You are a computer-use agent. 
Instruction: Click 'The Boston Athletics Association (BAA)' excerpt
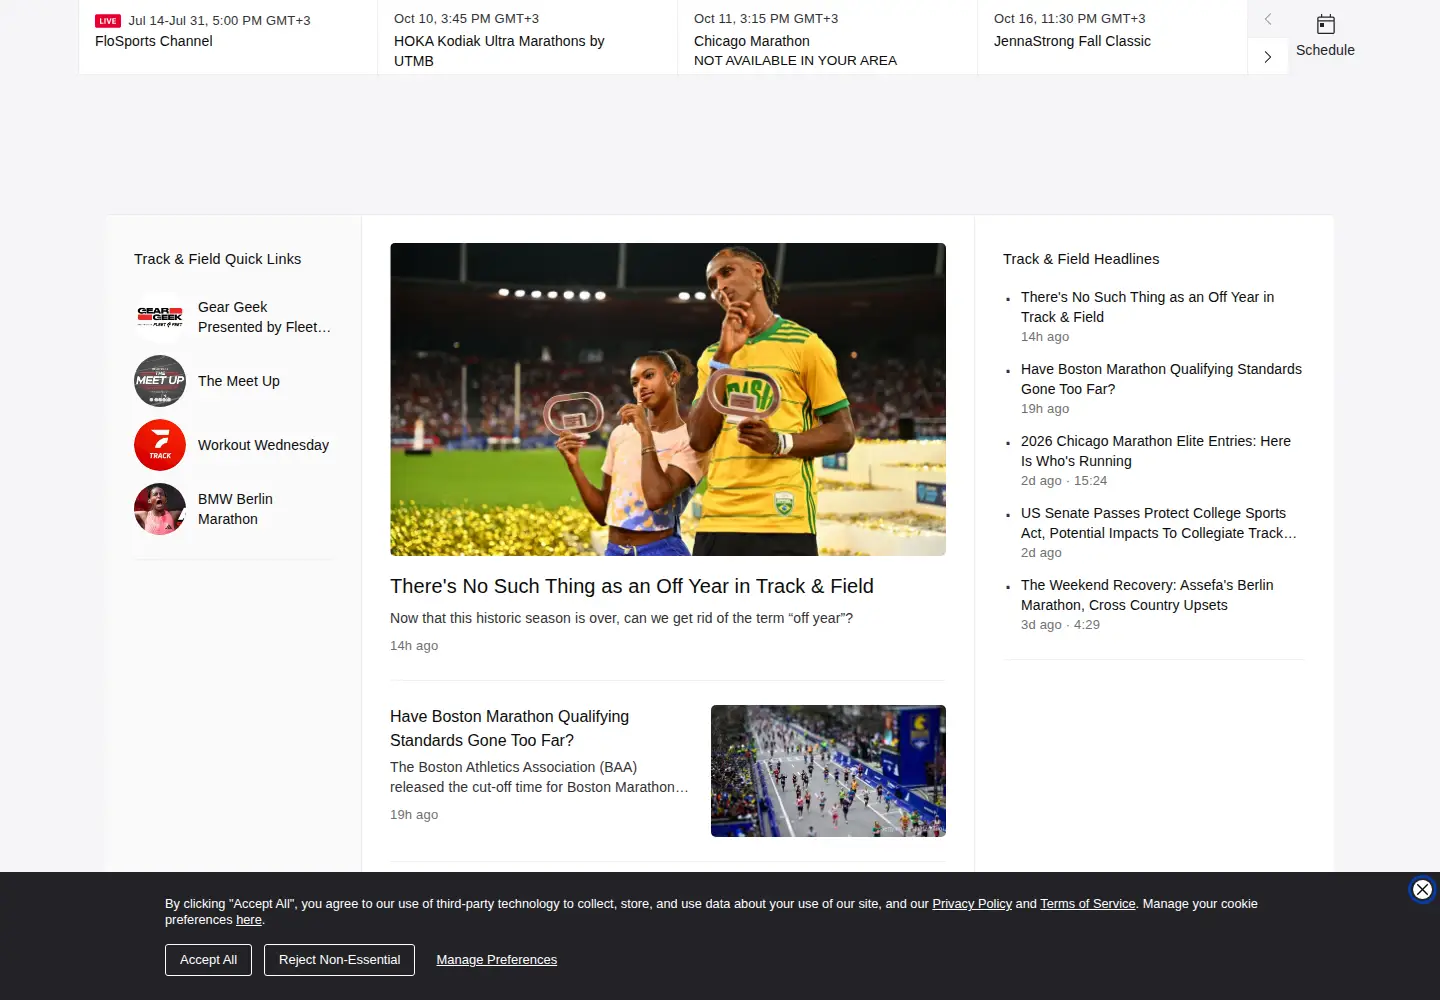point(539,777)
